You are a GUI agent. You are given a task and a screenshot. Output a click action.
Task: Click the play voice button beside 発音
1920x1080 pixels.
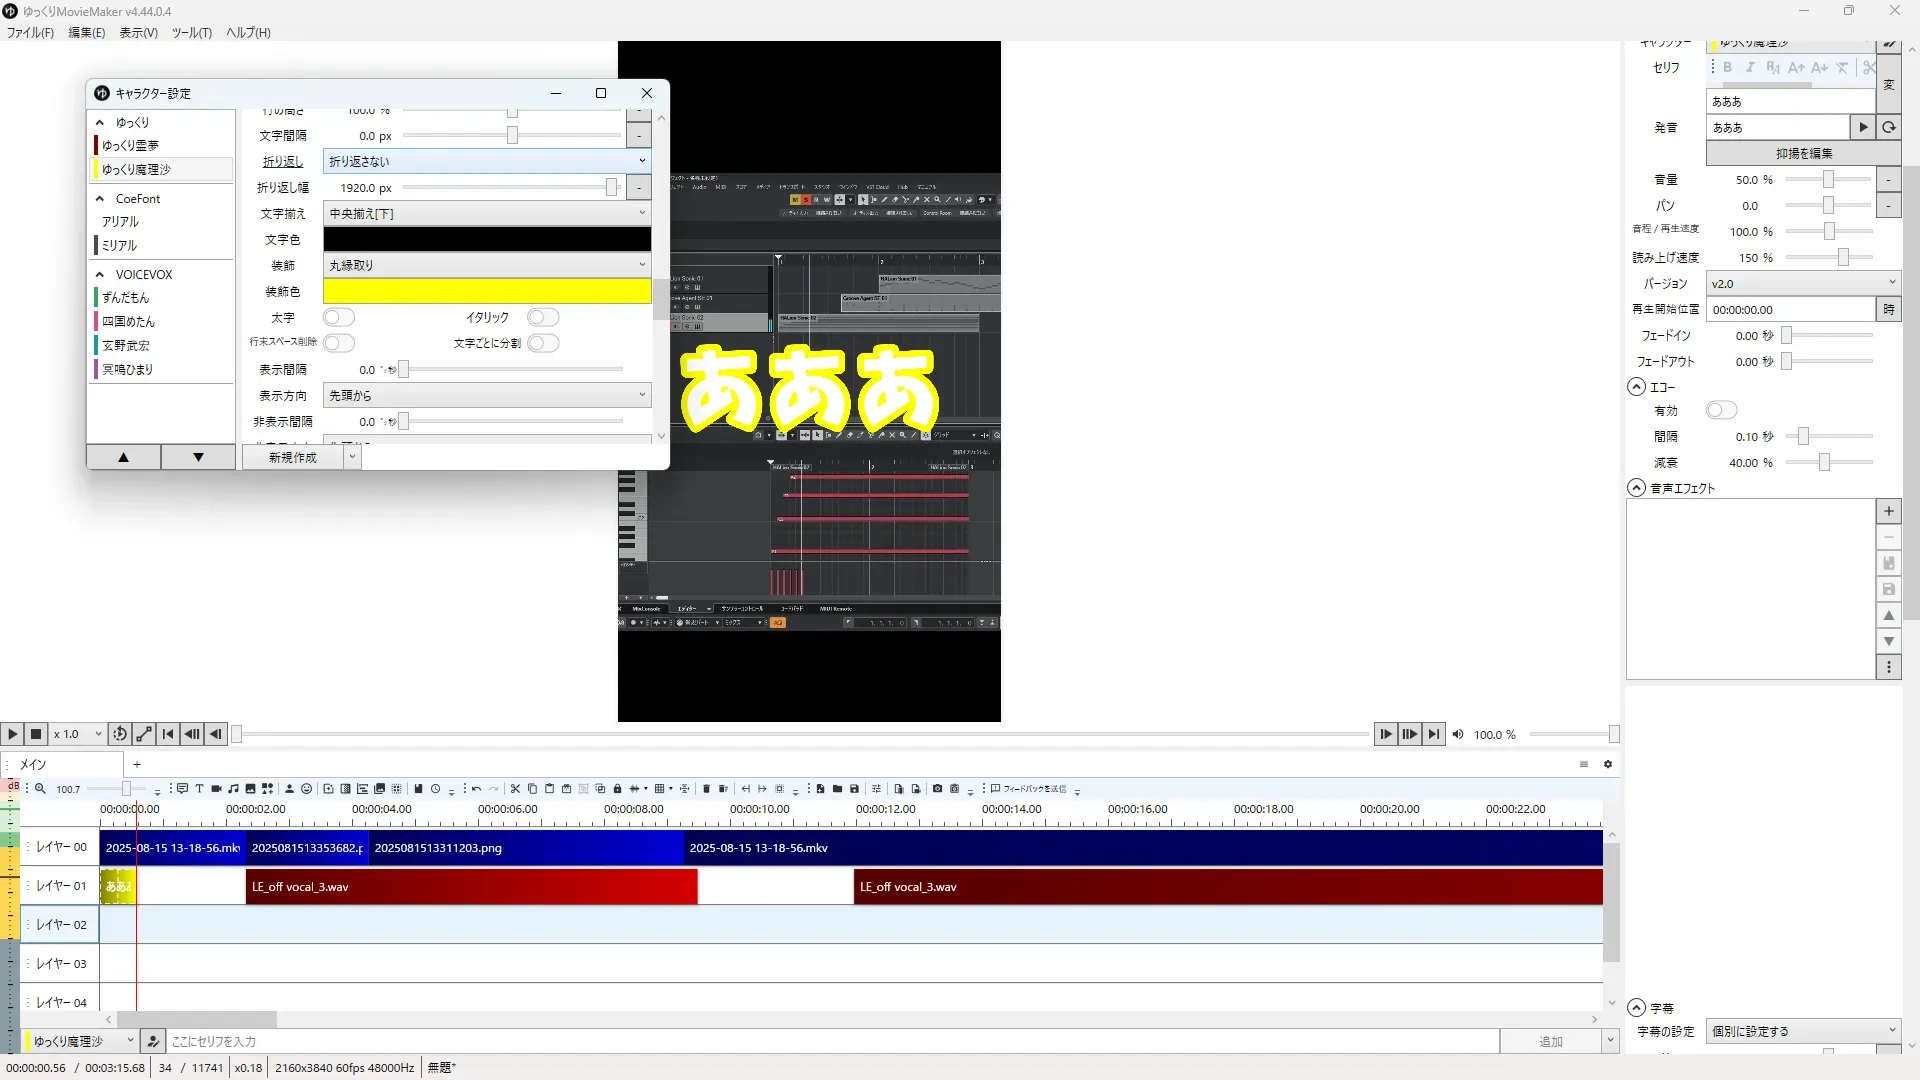click(1862, 127)
